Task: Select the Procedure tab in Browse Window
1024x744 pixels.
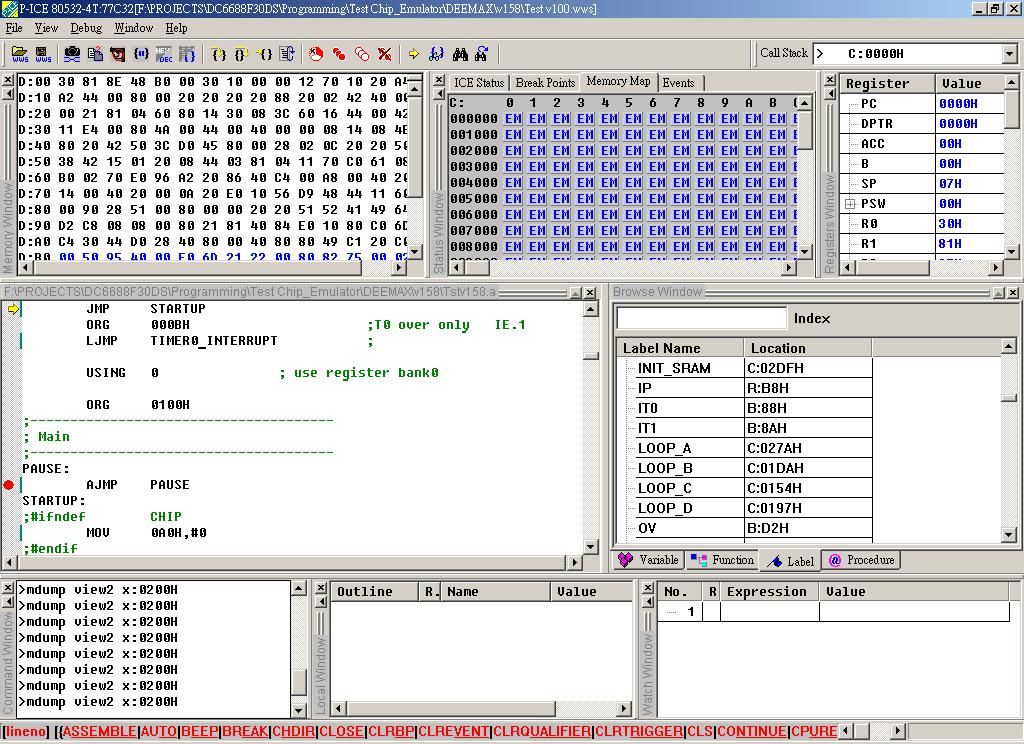Action: [x=862, y=560]
